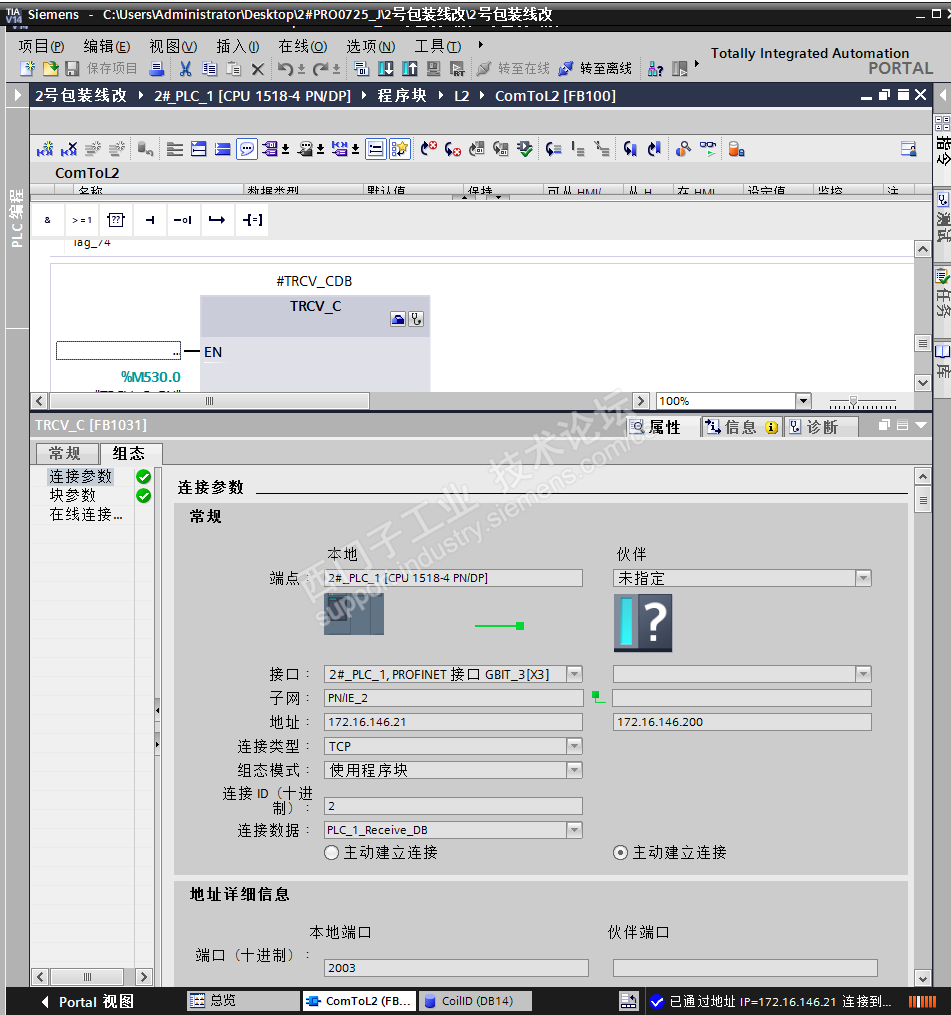951x1015 pixels.
Task: Select partner active connection establishment radio button
Action: pyautogui.click(x=620, y=853)
